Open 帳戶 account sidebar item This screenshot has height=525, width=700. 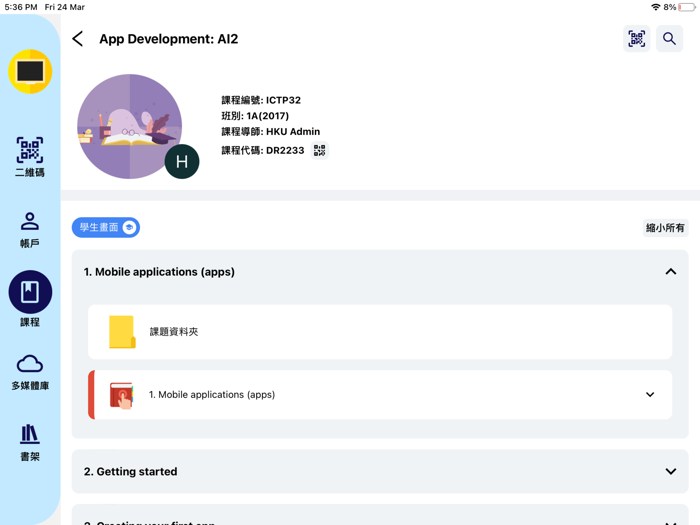[x=30, y=230]
